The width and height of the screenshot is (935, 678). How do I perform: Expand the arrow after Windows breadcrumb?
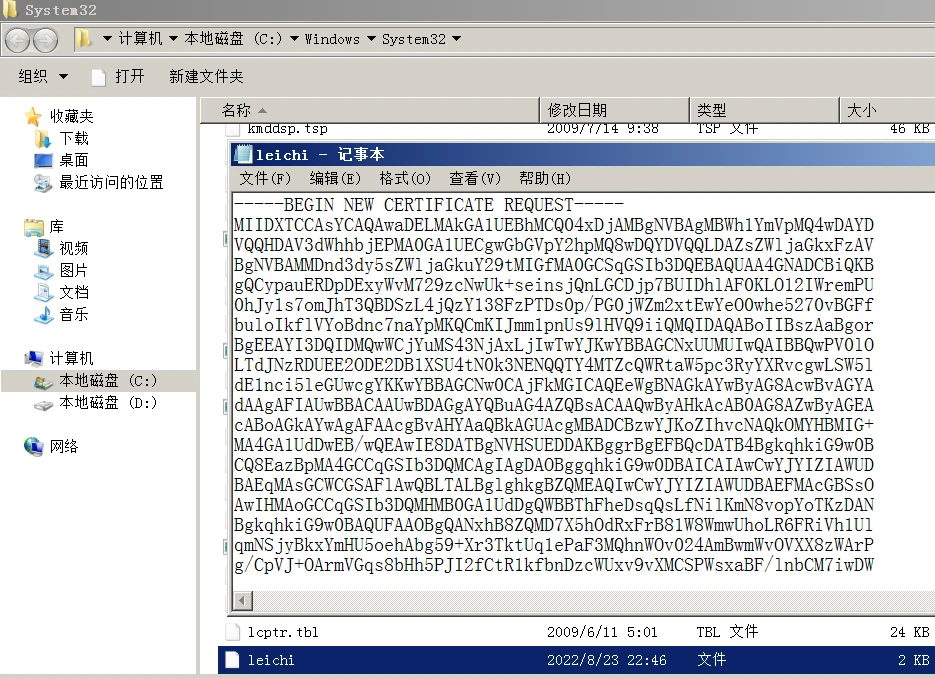click(x=371, y=39)
